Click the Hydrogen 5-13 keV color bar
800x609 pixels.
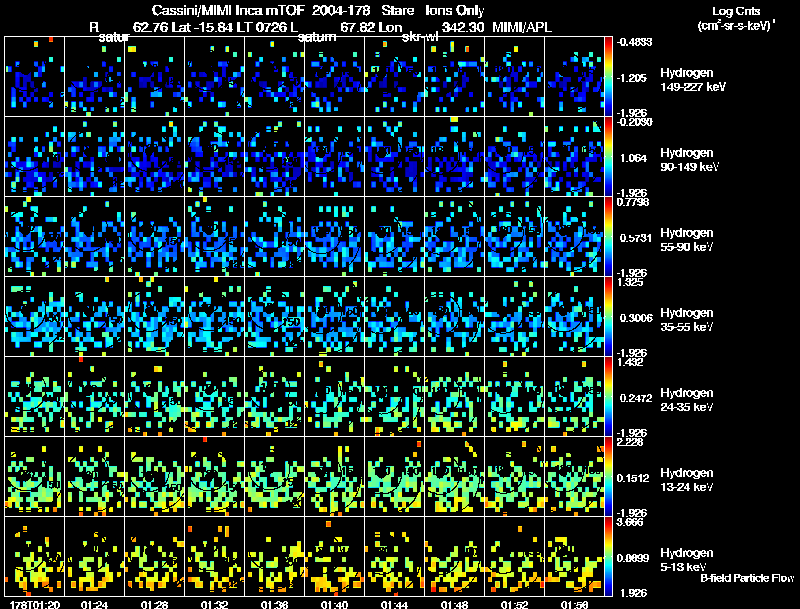(608, 557)
